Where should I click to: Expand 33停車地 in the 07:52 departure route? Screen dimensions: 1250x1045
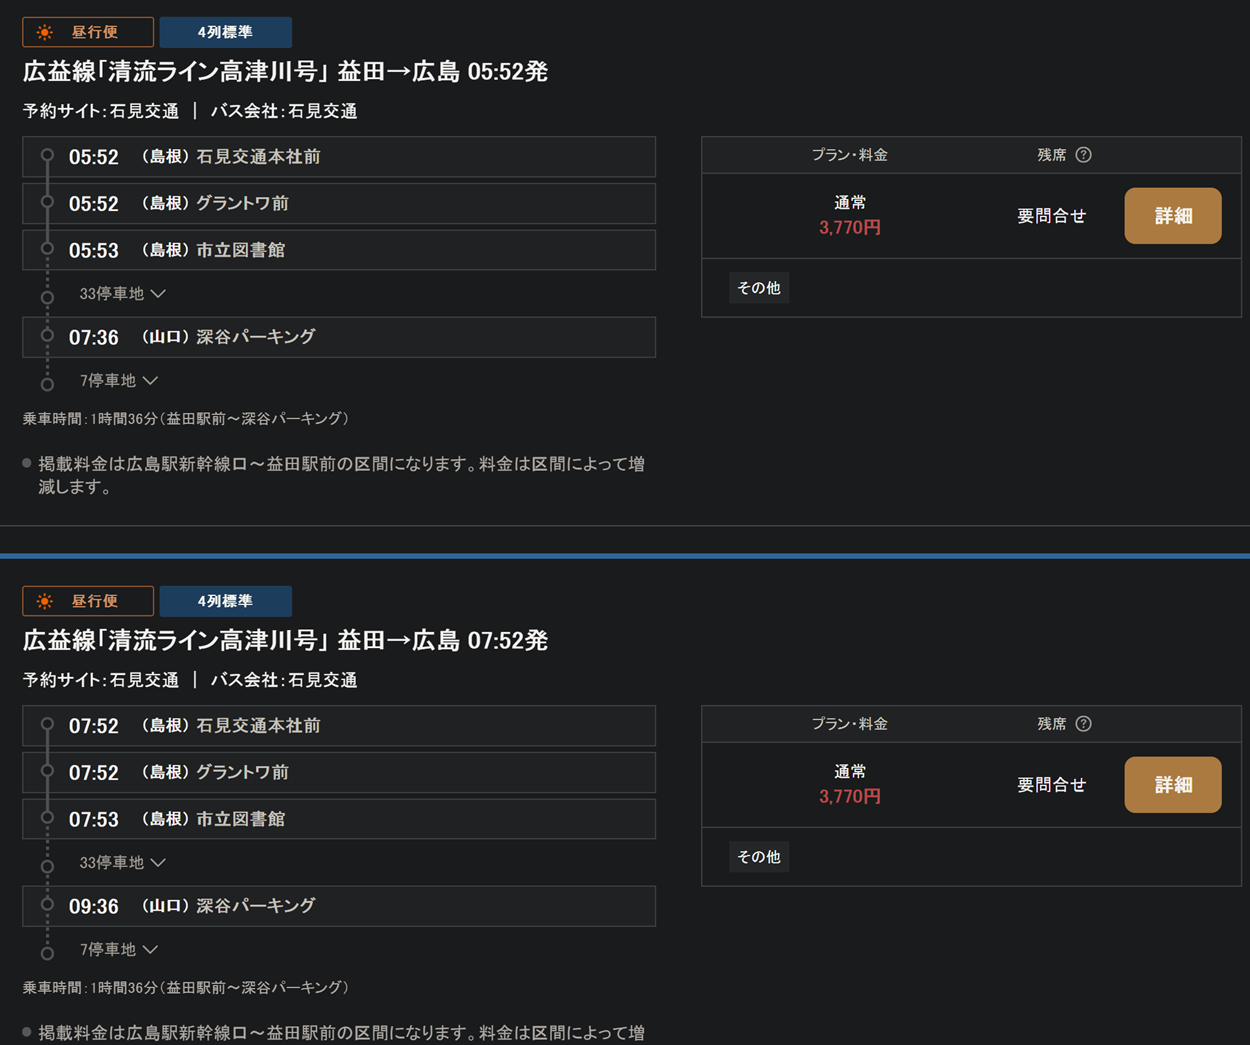122,863
